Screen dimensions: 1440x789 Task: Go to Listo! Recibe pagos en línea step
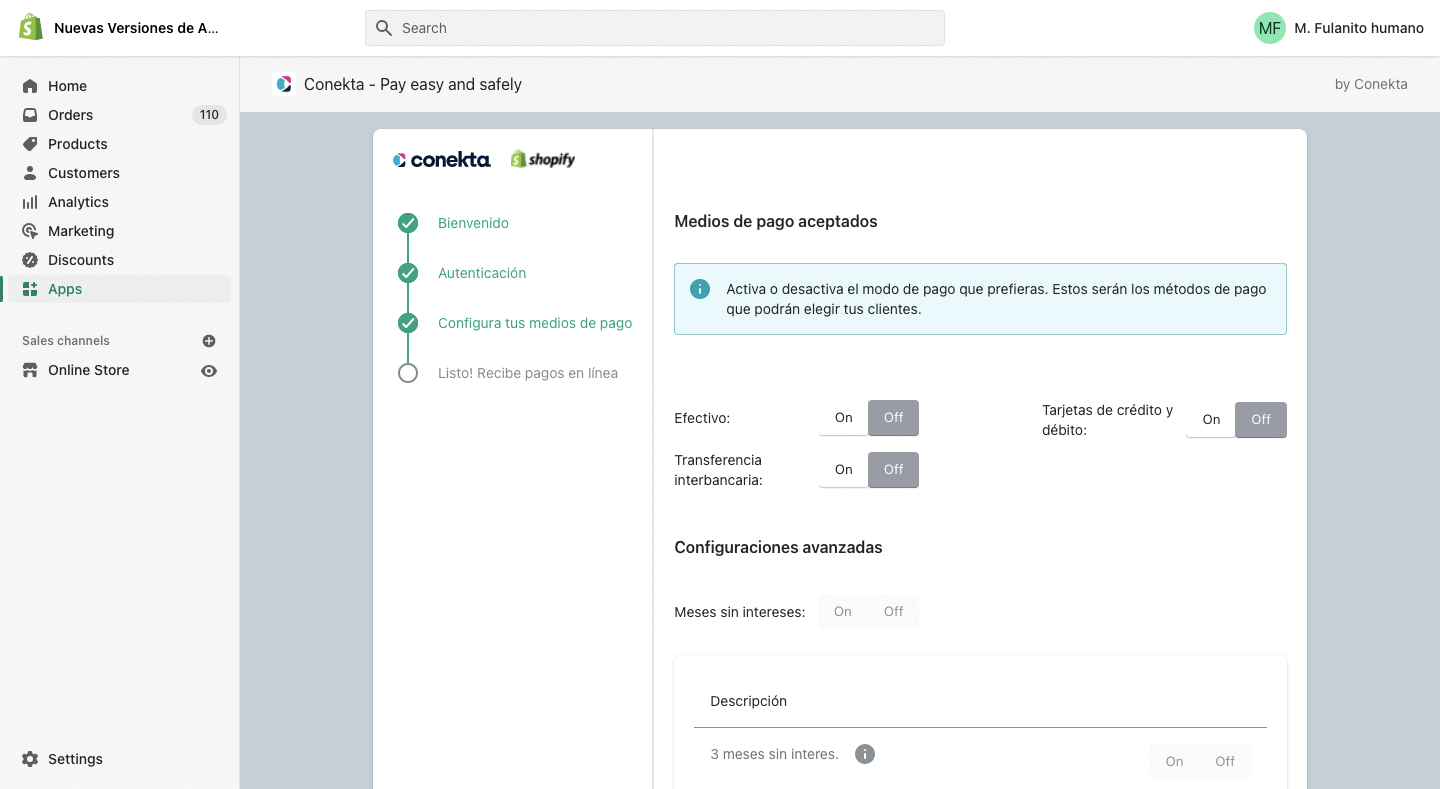coord(528,373)
